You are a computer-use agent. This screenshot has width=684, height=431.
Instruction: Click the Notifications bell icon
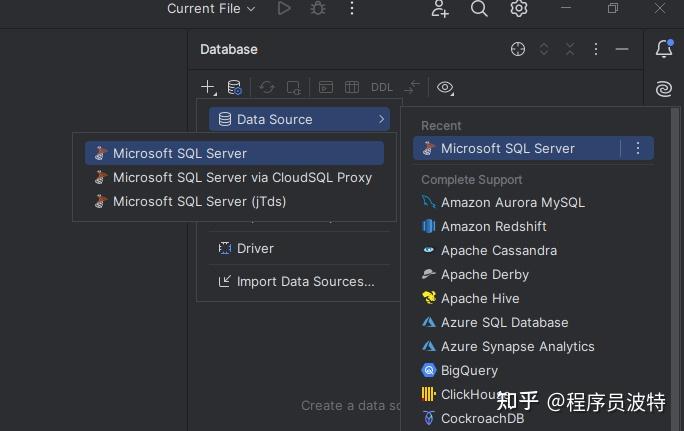[x=663, y=49]
